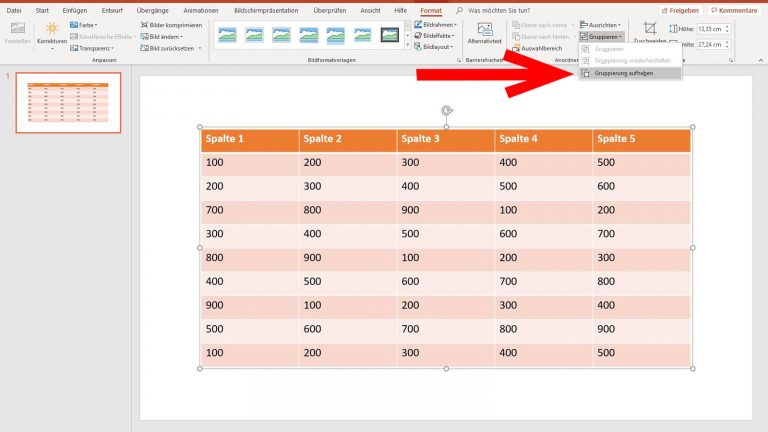
Task: Click the bottom-right resize handle of the table
Action: [x=693, y=368]
